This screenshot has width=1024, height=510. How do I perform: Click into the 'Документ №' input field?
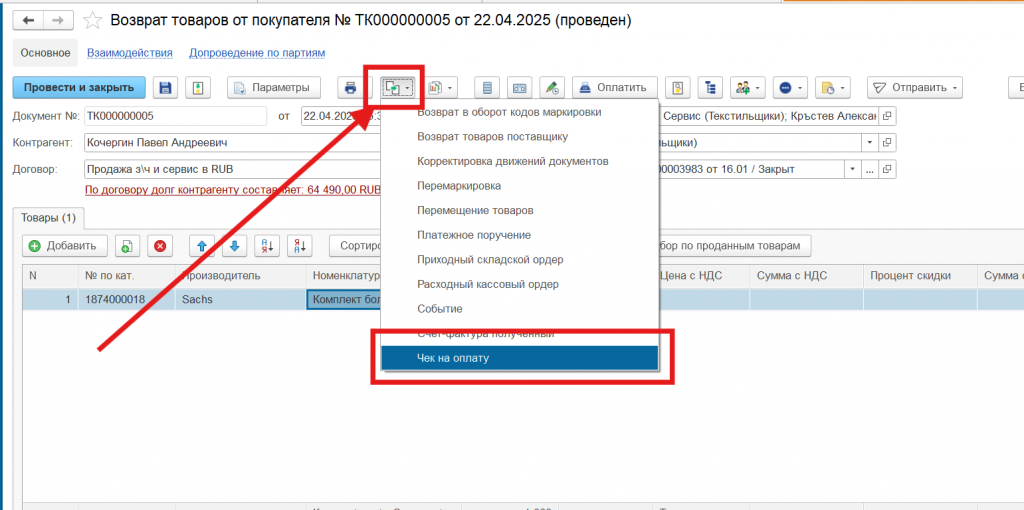click(x=175, y=116)
